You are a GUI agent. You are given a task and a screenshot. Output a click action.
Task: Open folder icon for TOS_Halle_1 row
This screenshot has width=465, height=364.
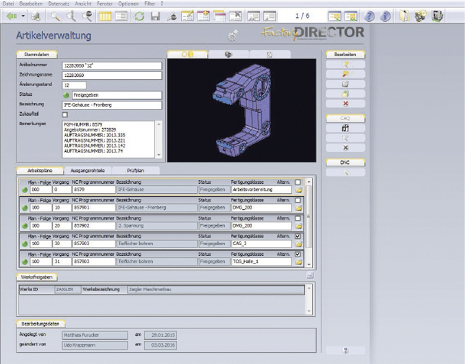(x=298, y=262)
